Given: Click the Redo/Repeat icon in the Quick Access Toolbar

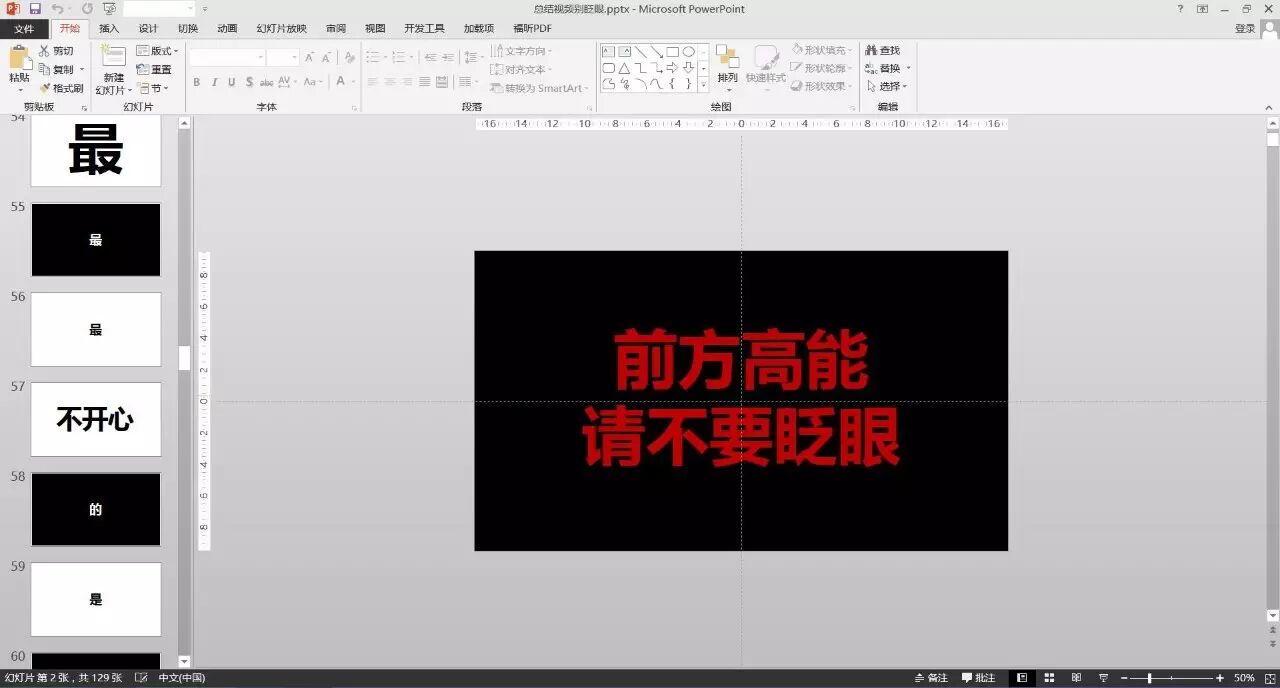Looking at the screenshot, I should tap(87, 8).
